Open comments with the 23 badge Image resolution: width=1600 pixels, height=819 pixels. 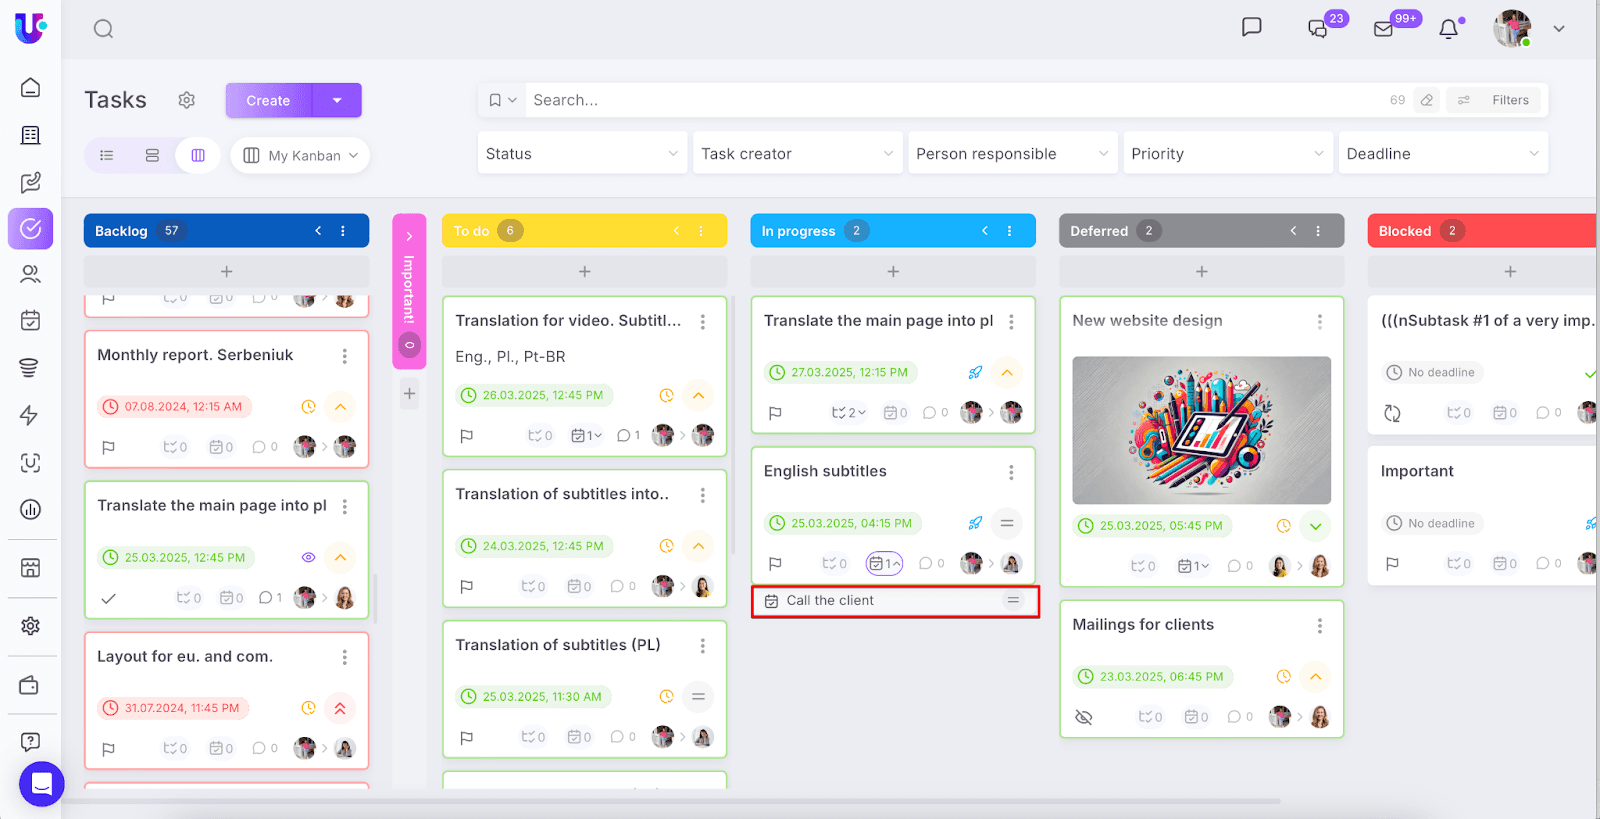(1319, 28)
